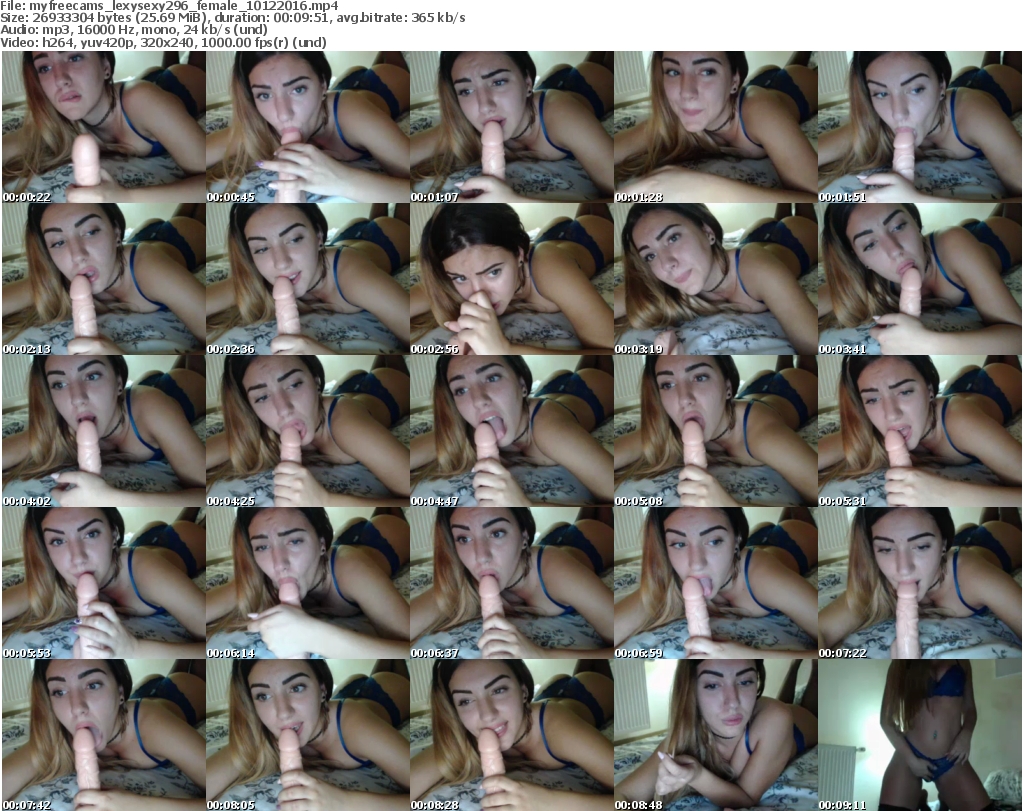Select the frame labeled 00:08:48
The height and width of the screenshot is (811, 1024).
tap(715, 735)
